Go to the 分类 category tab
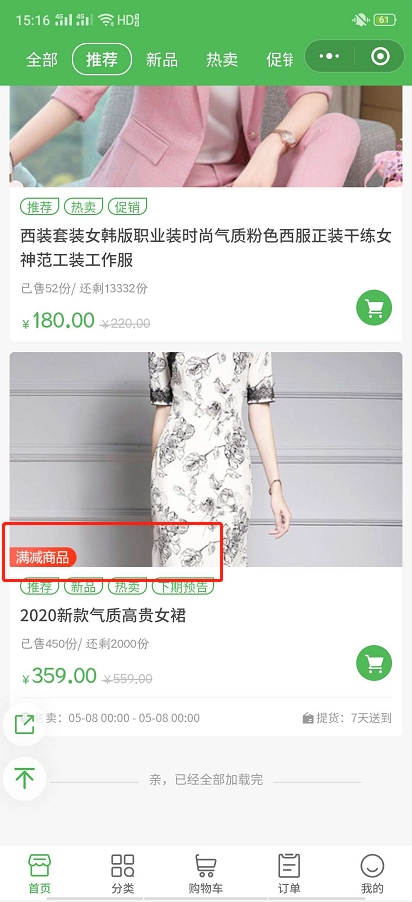The width and height of the screenshot is (412, 902). point(123,873)
